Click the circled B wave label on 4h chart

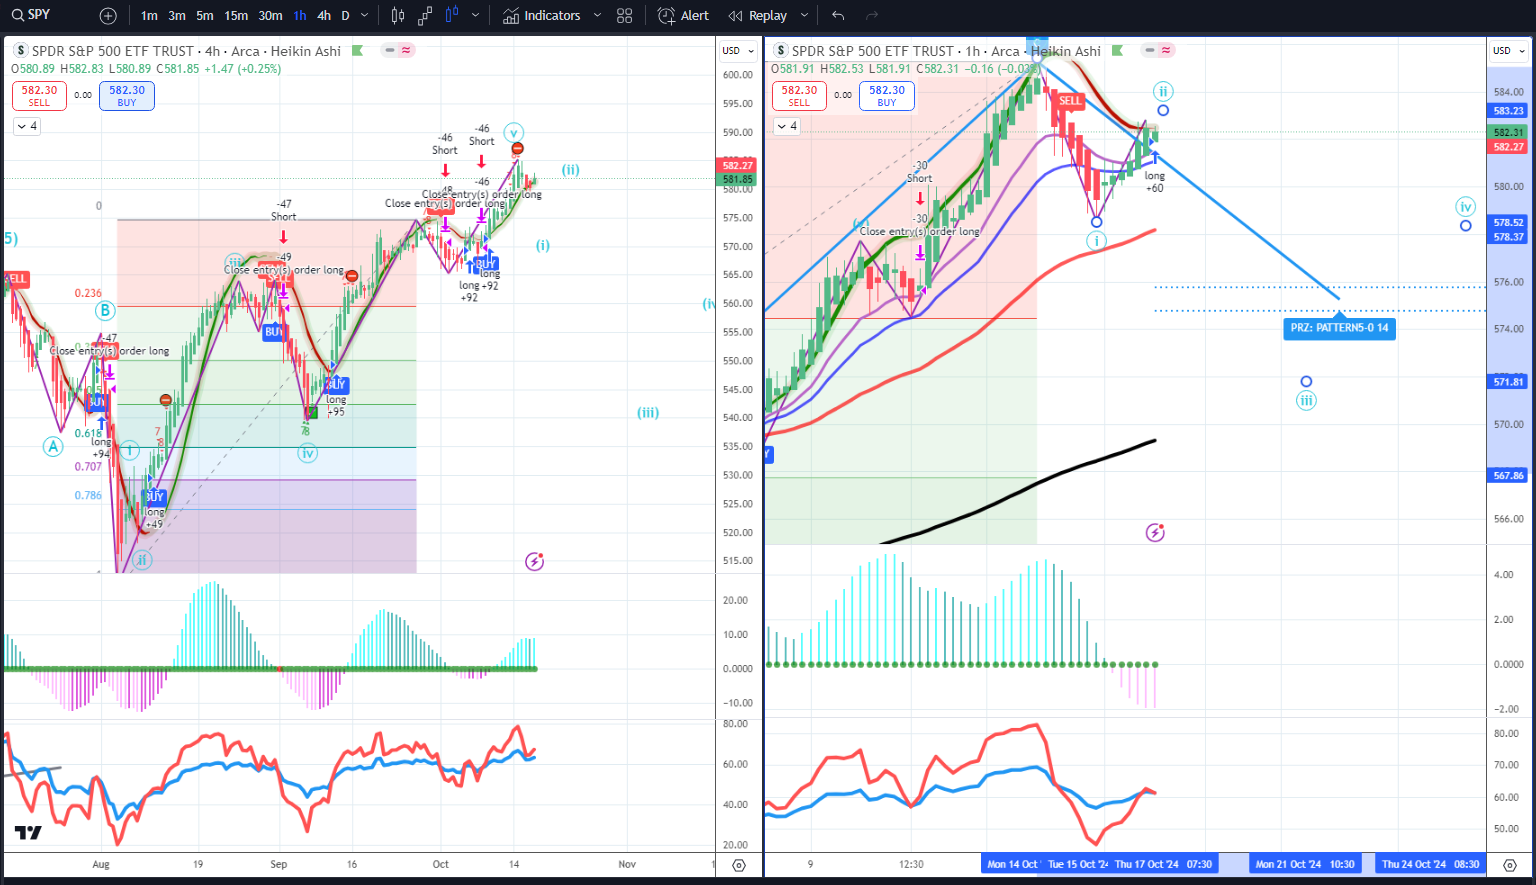(x=105, y=311)
